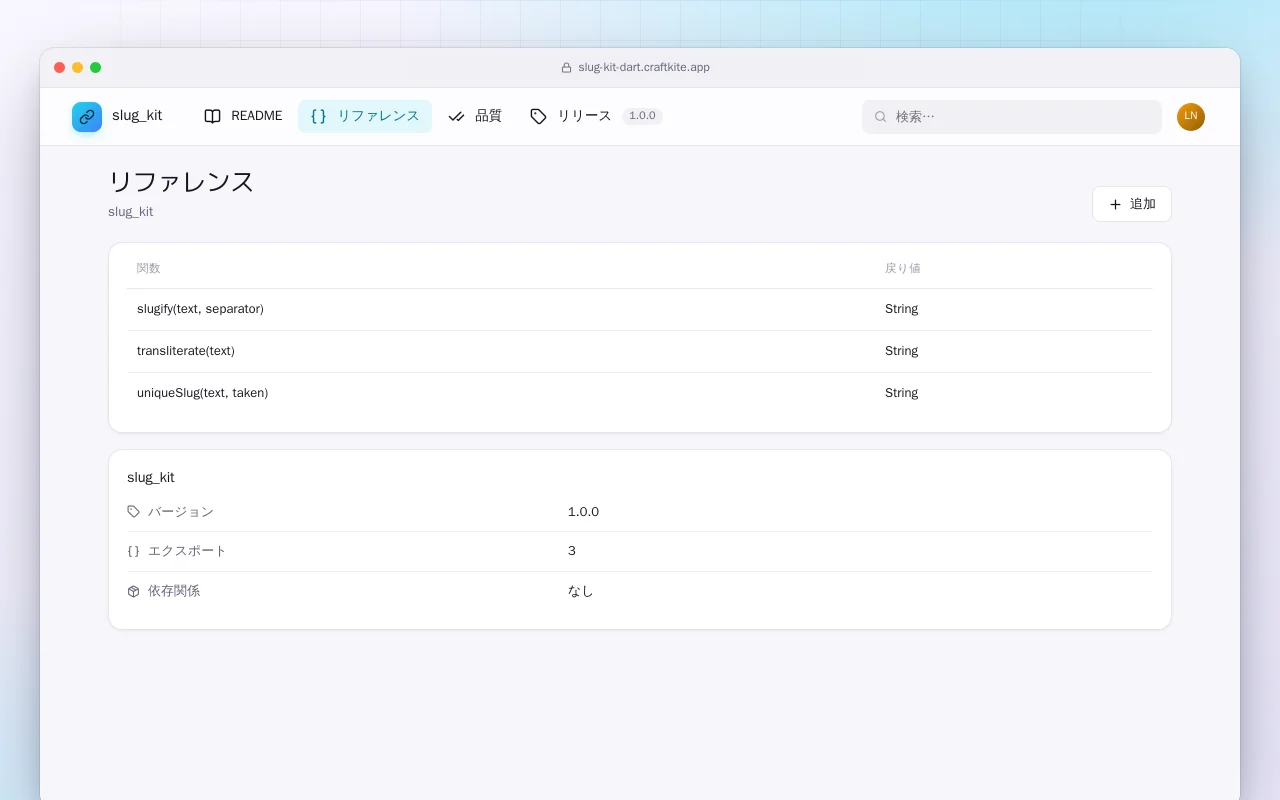The image size is (1280, 800).
Task: Click the curly braces reference icon
Action: point(318,116)
